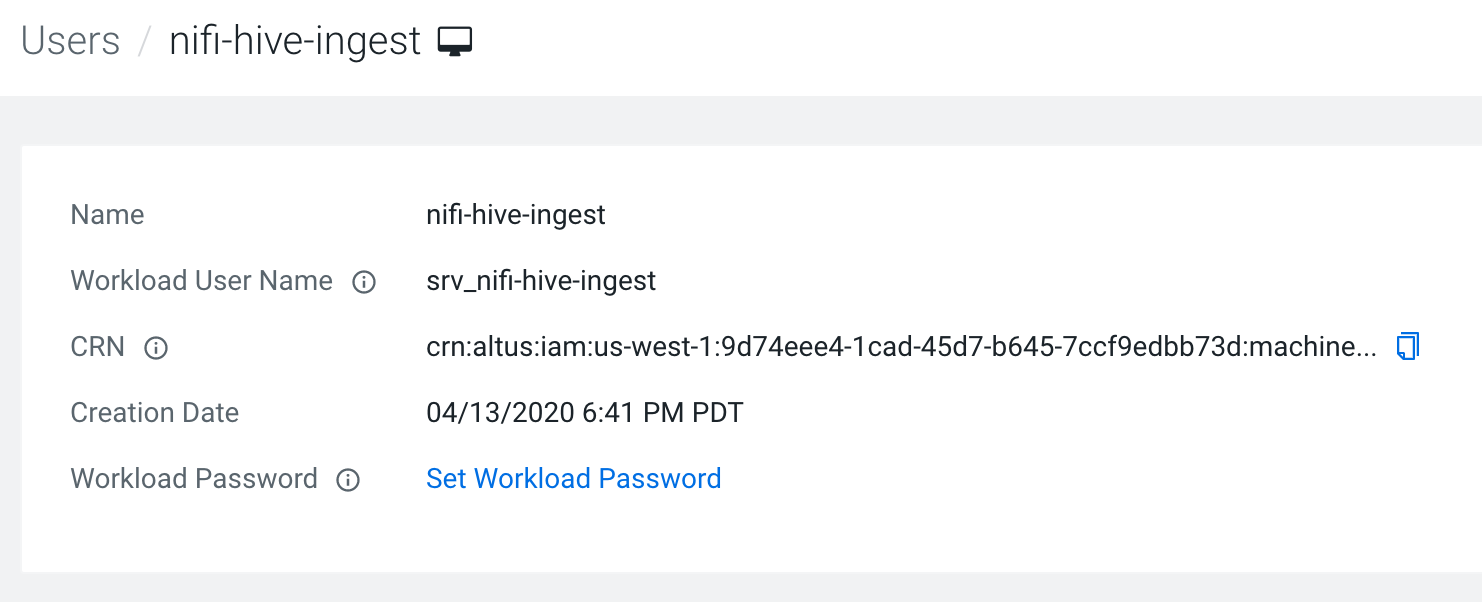Go back to the Users breadcrumb

(70, 42)
